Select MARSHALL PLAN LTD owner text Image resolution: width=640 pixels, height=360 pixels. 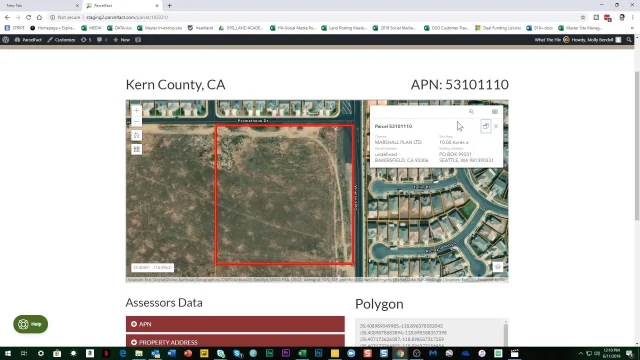click(398, 142)
